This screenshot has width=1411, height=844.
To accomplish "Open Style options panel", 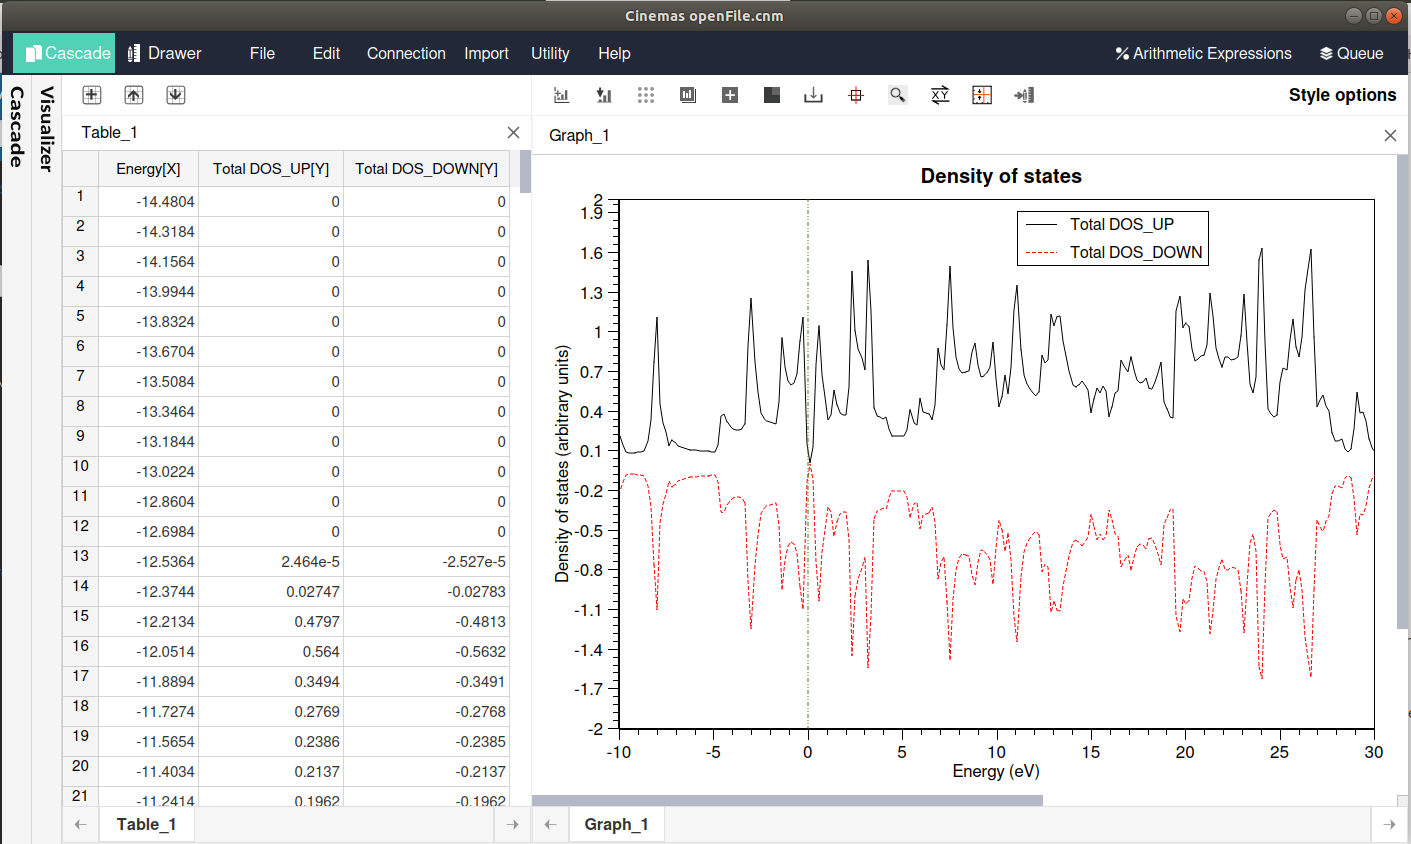I will coord(1342,95).
